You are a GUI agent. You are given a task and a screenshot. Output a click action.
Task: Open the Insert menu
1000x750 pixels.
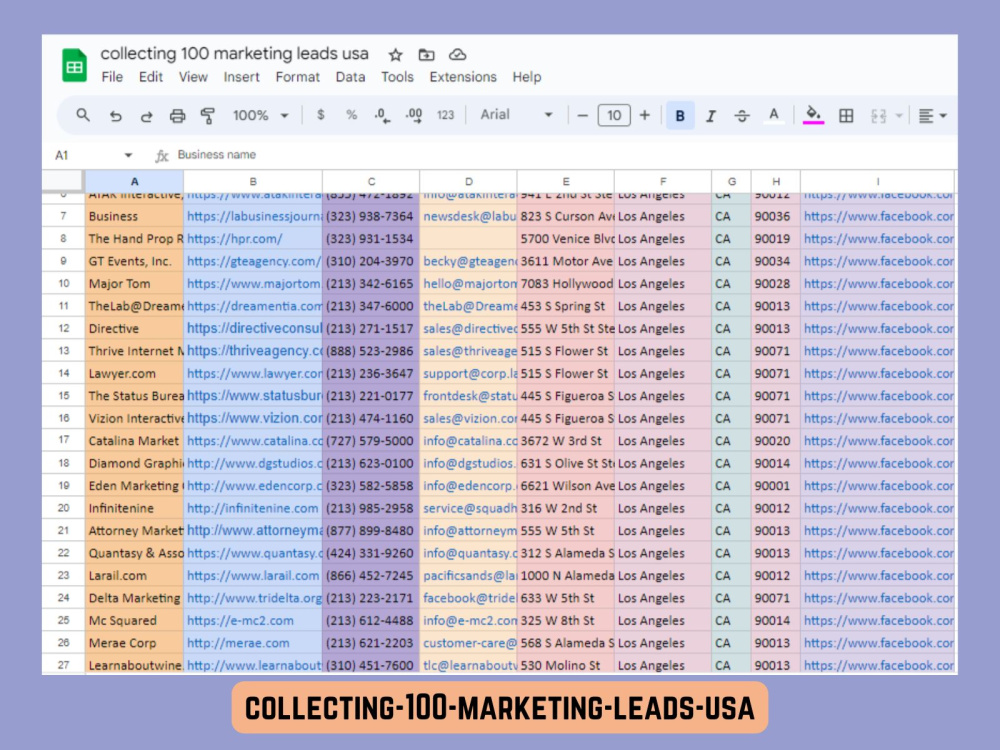point(241,77)
